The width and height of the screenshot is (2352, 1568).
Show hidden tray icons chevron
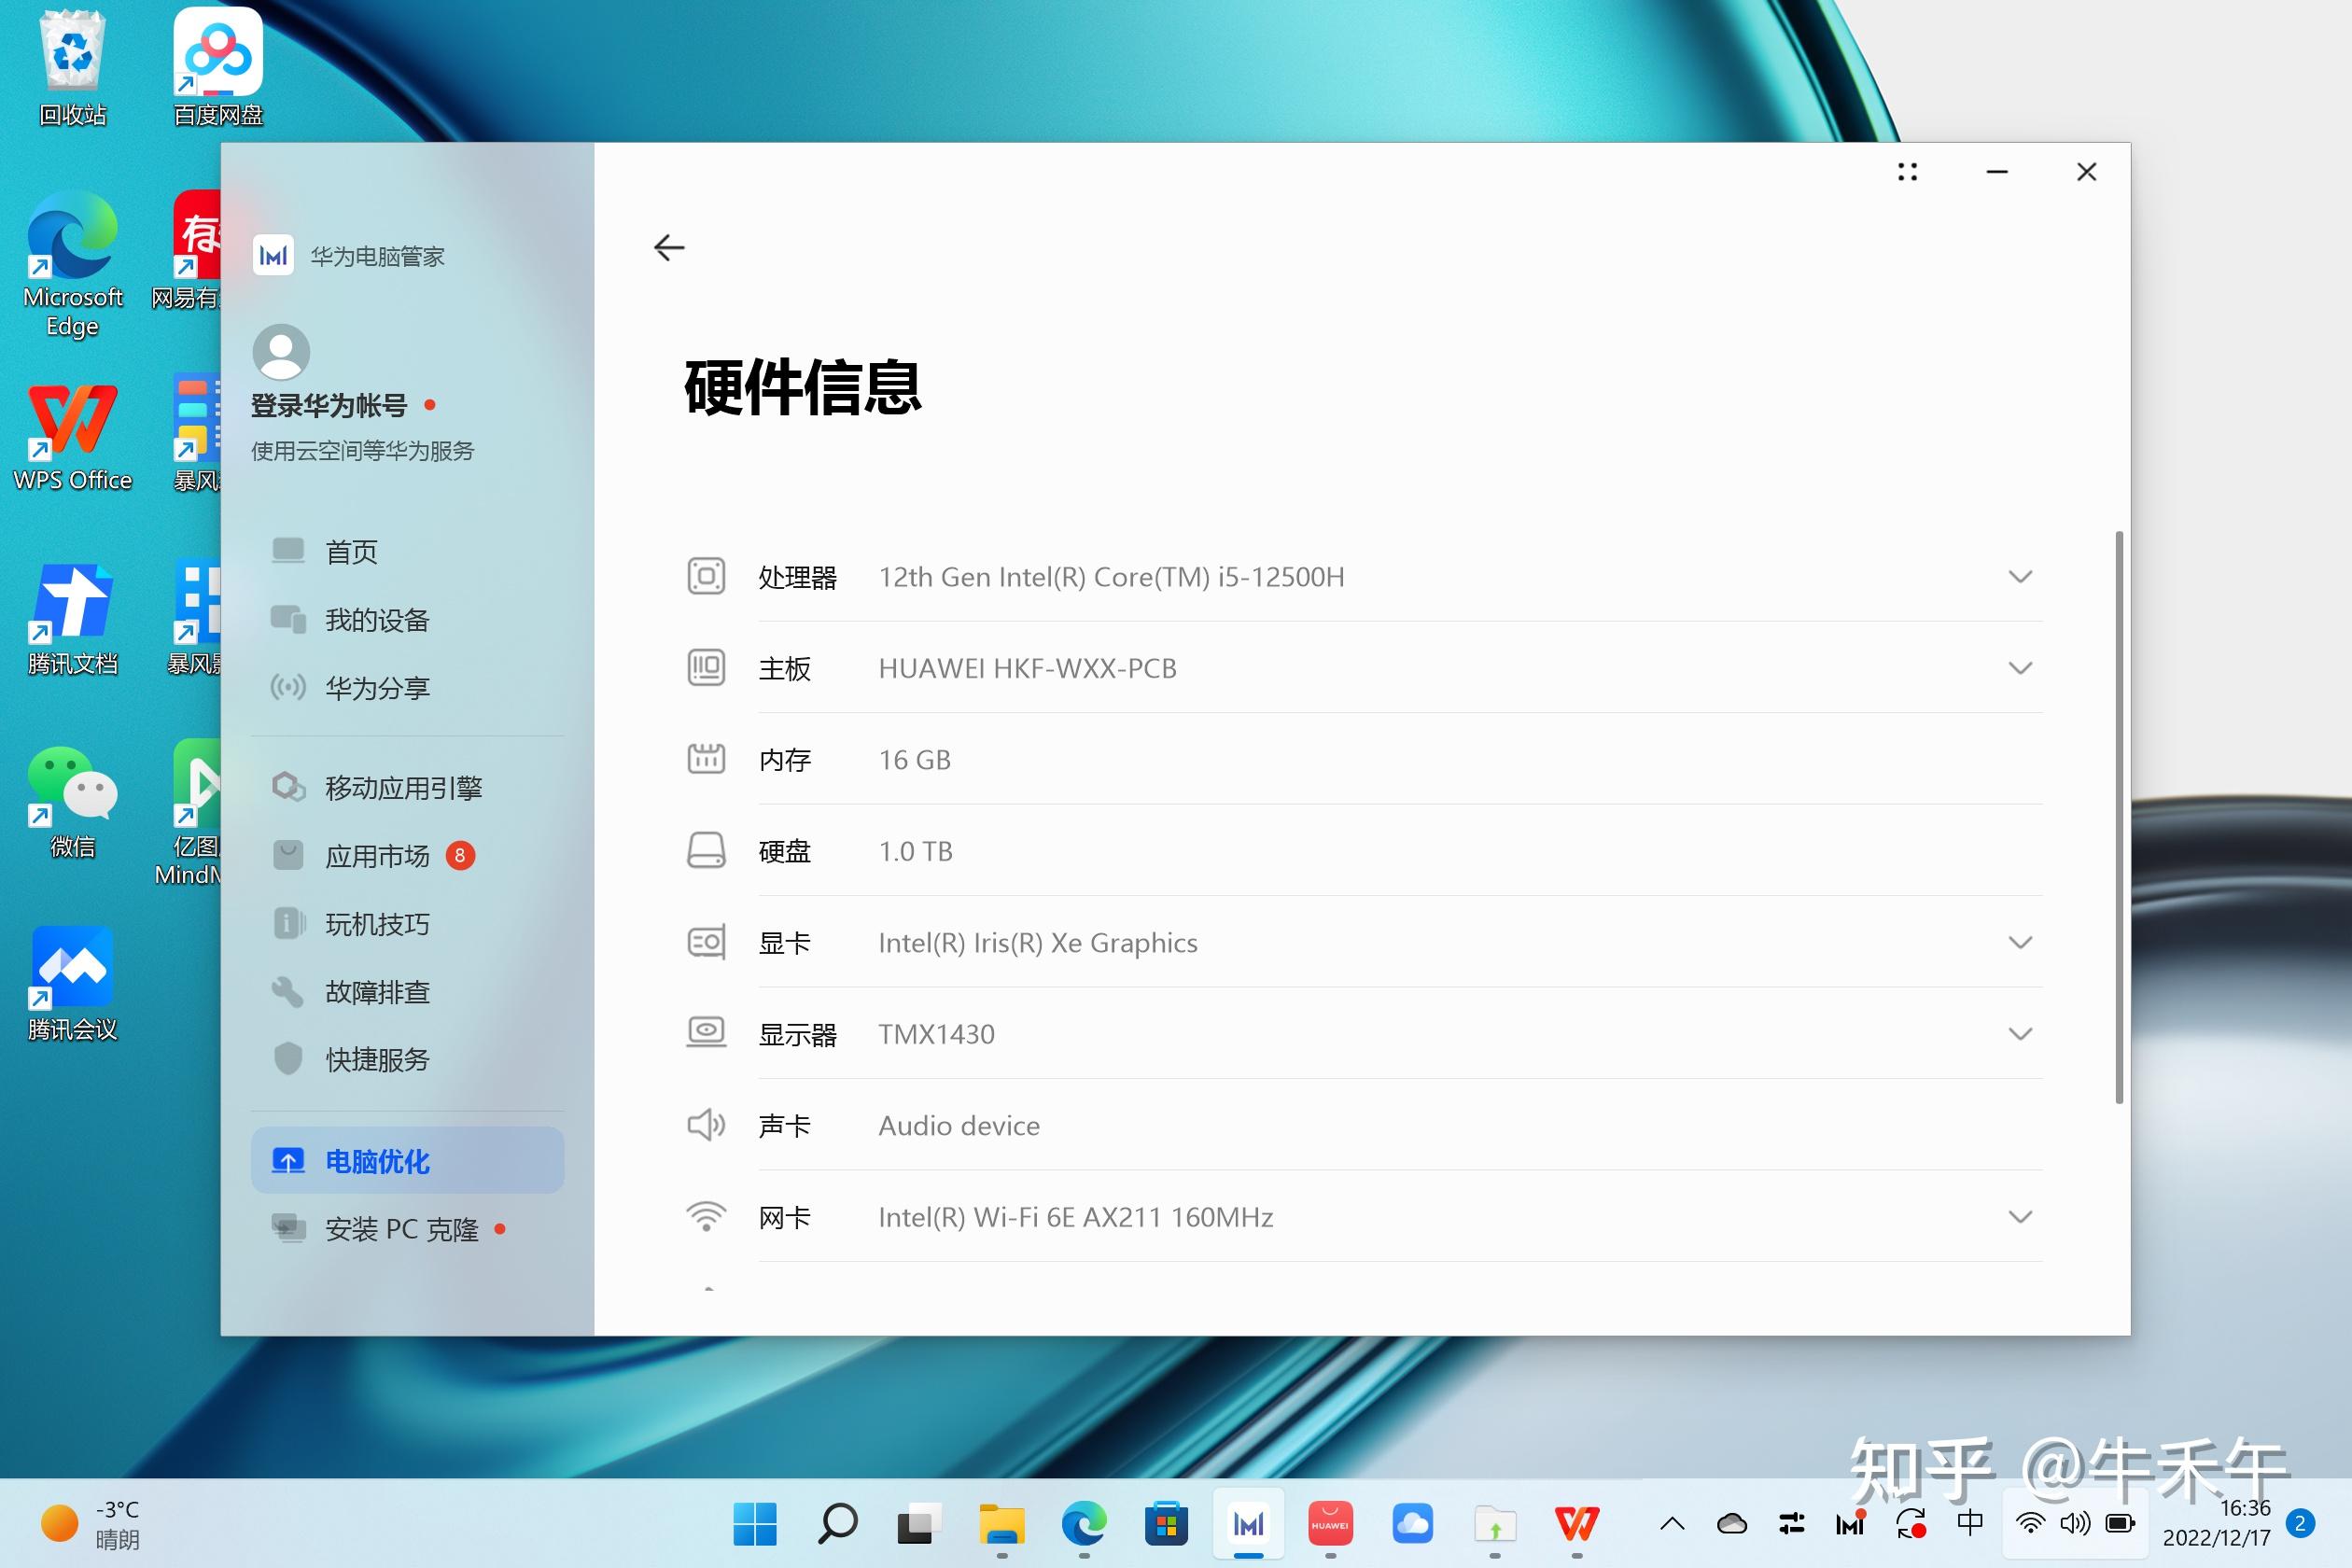(x=1672, y=1525)
